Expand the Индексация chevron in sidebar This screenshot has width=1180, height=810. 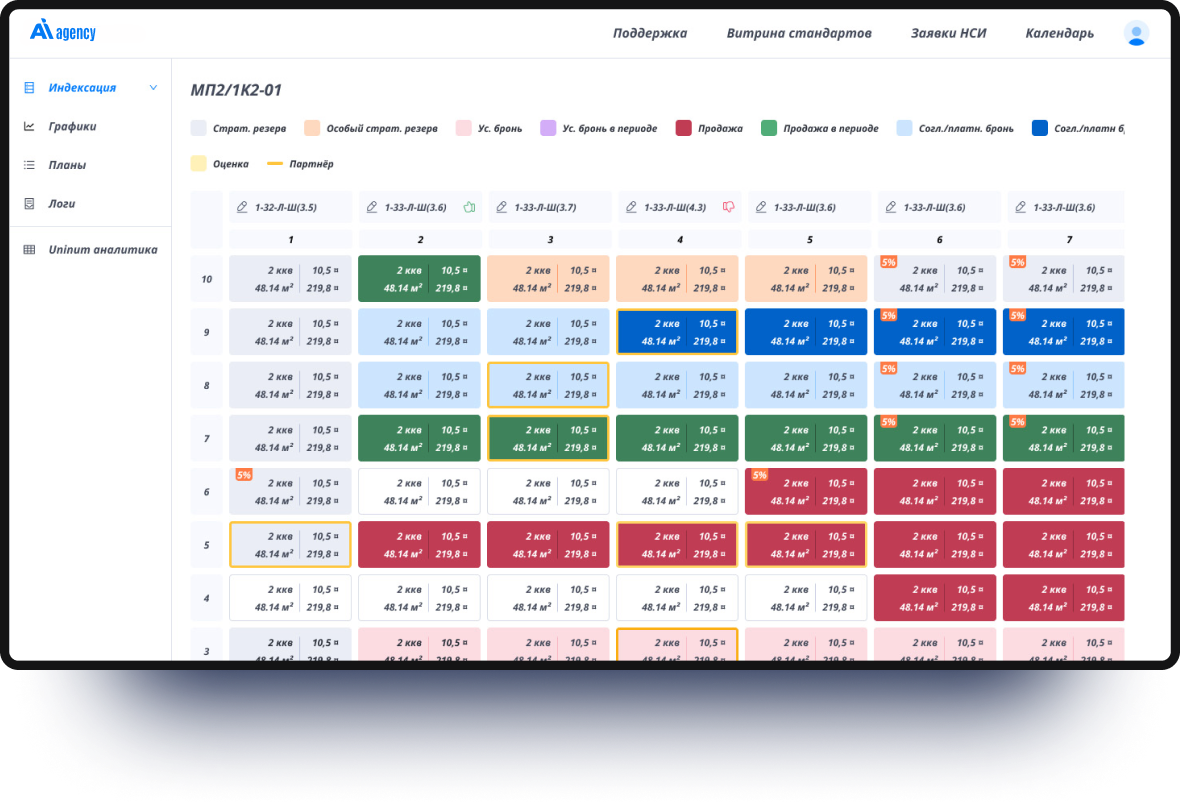(x=153, y=88)
